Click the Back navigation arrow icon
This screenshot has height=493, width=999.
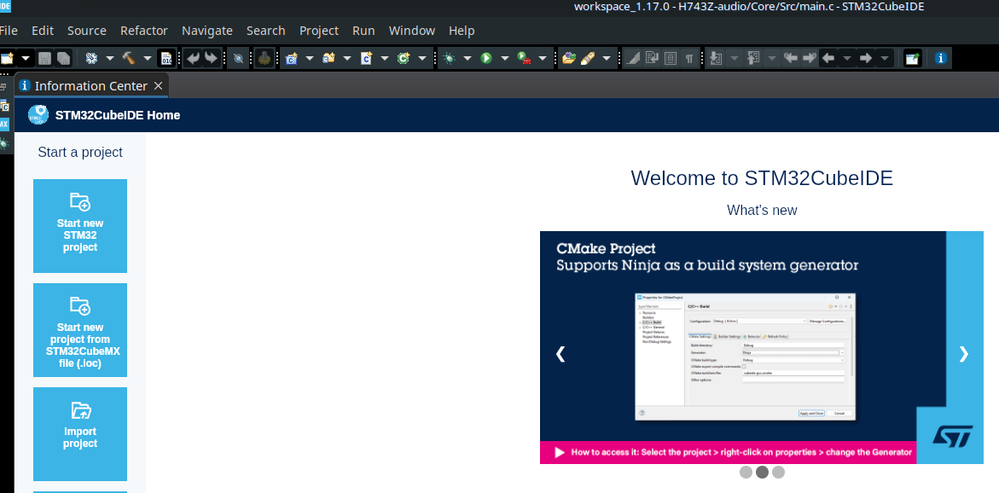(828, 59)
